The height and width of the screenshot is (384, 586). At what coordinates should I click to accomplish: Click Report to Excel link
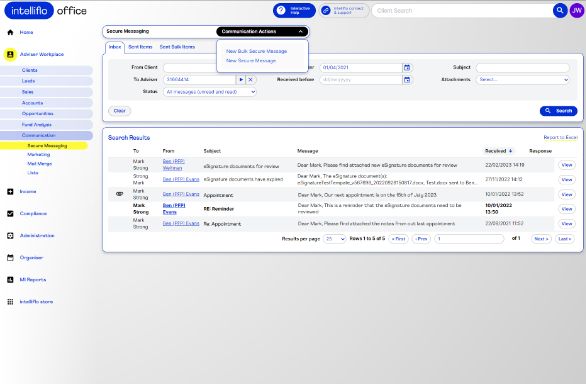560,138
